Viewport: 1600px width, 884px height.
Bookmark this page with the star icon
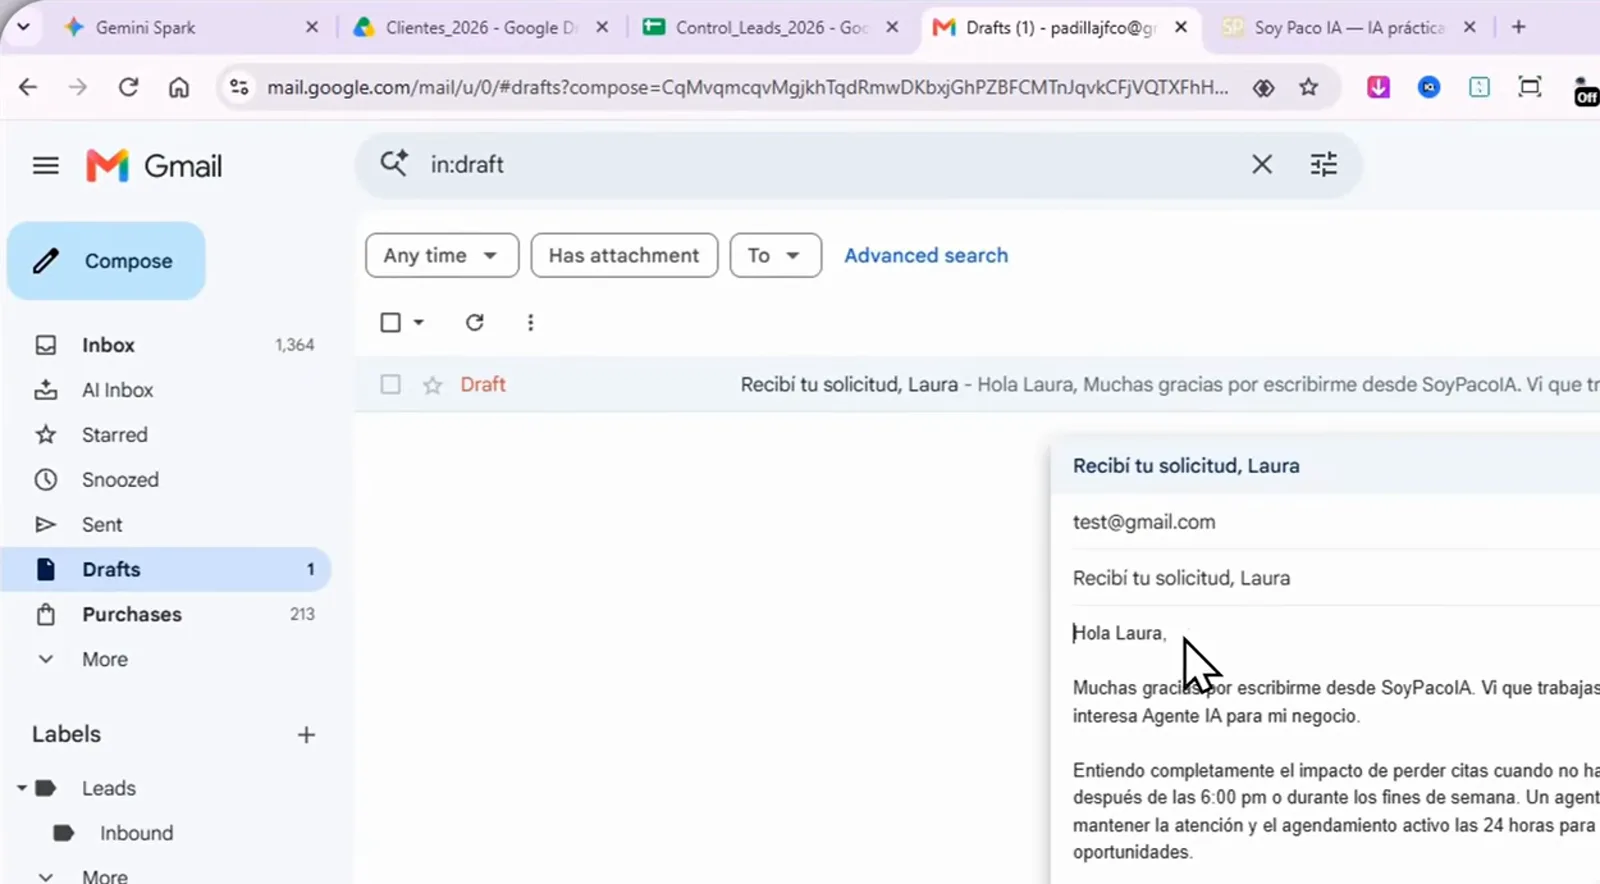tap(1308, 88)
